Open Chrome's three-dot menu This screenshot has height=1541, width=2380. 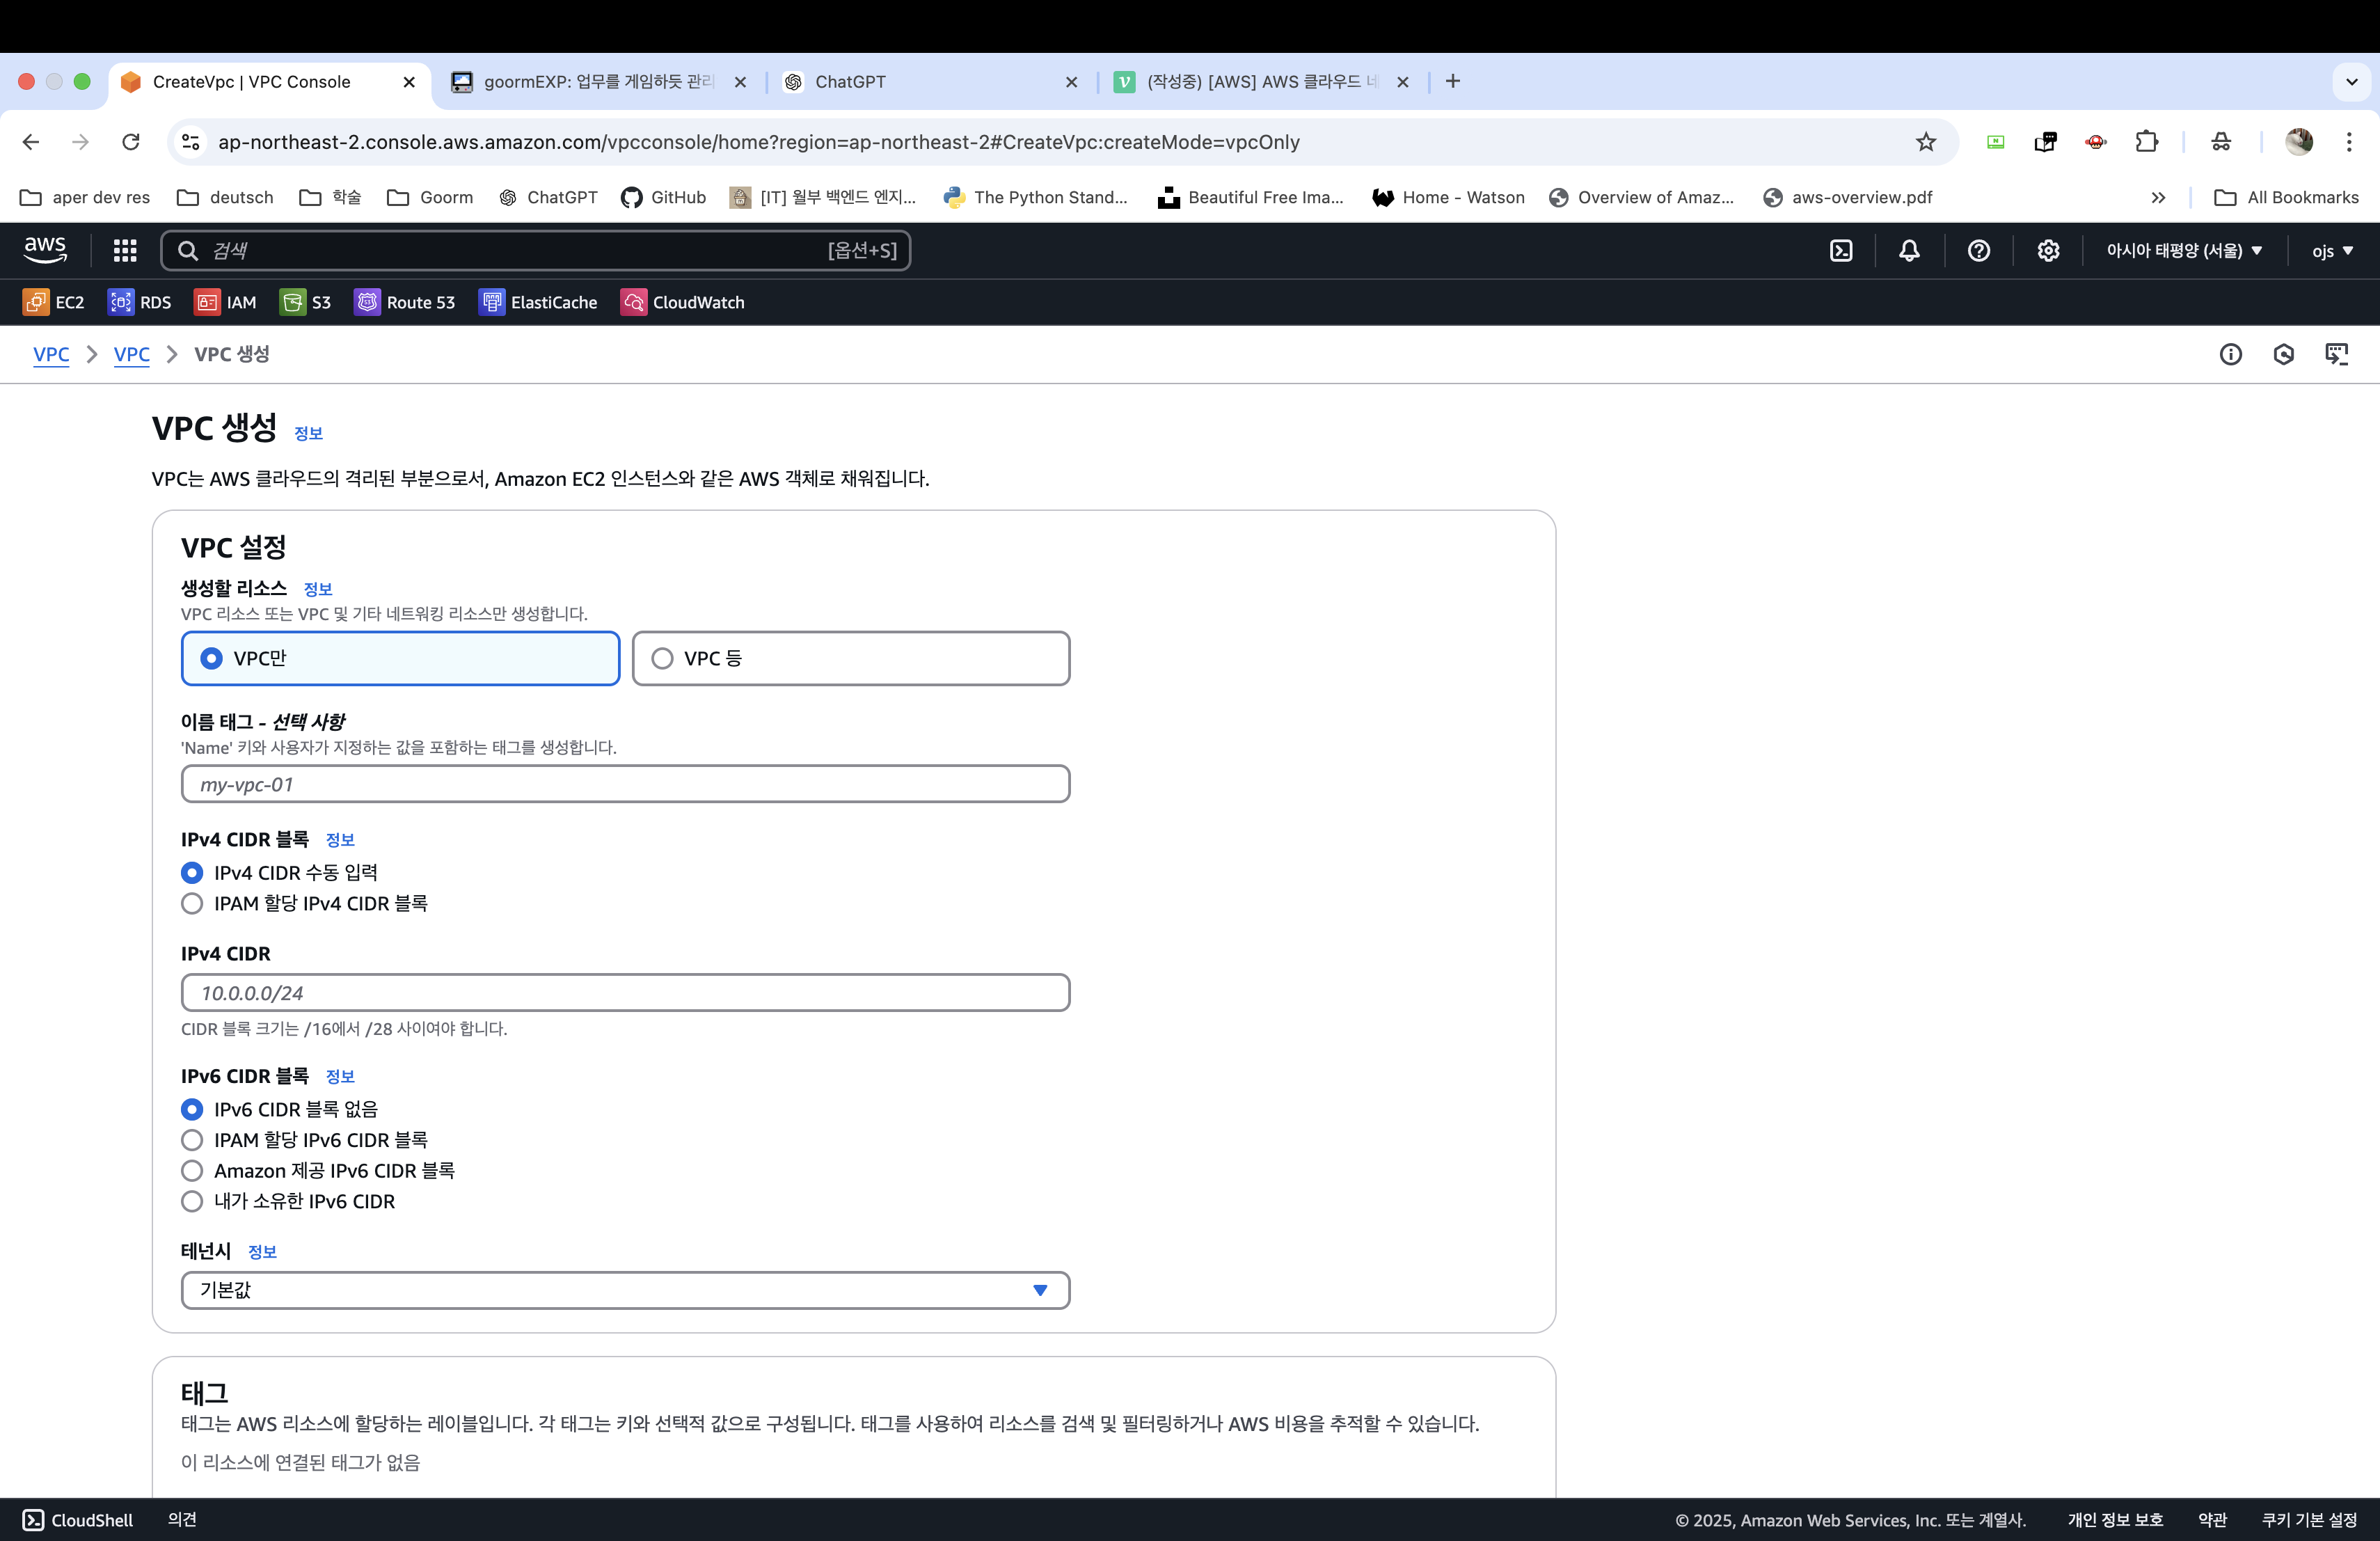tap(2349, 142)
